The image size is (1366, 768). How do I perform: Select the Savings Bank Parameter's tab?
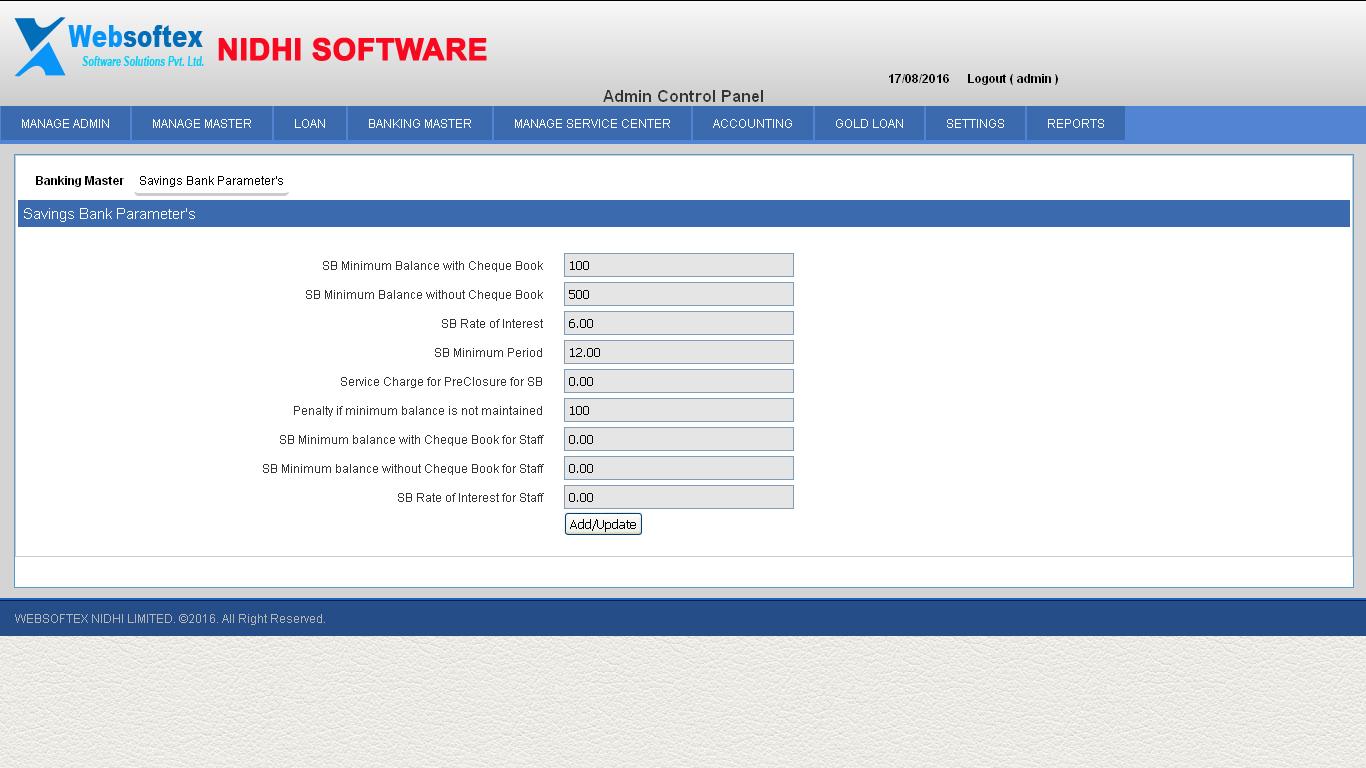(x=211, y=181)
